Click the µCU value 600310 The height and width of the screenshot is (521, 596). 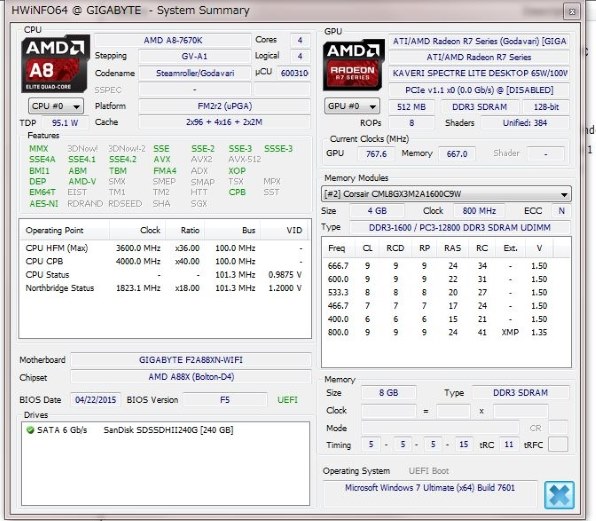tap(294, 73)
